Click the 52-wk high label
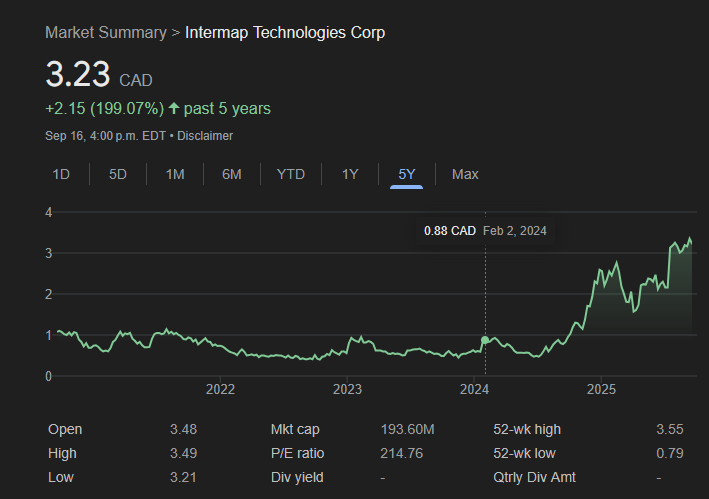The image size is (709, 499). tap(527, 429)
